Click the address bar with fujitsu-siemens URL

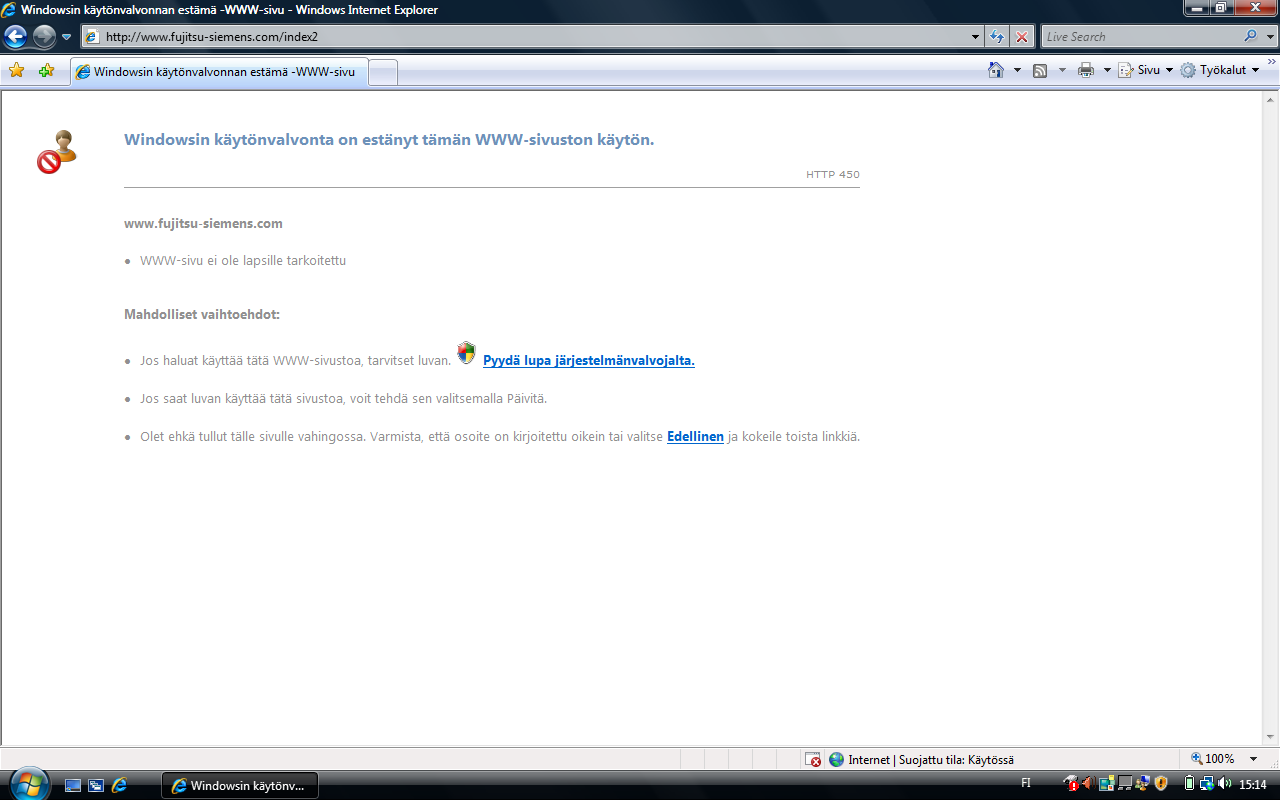(525, 37)
